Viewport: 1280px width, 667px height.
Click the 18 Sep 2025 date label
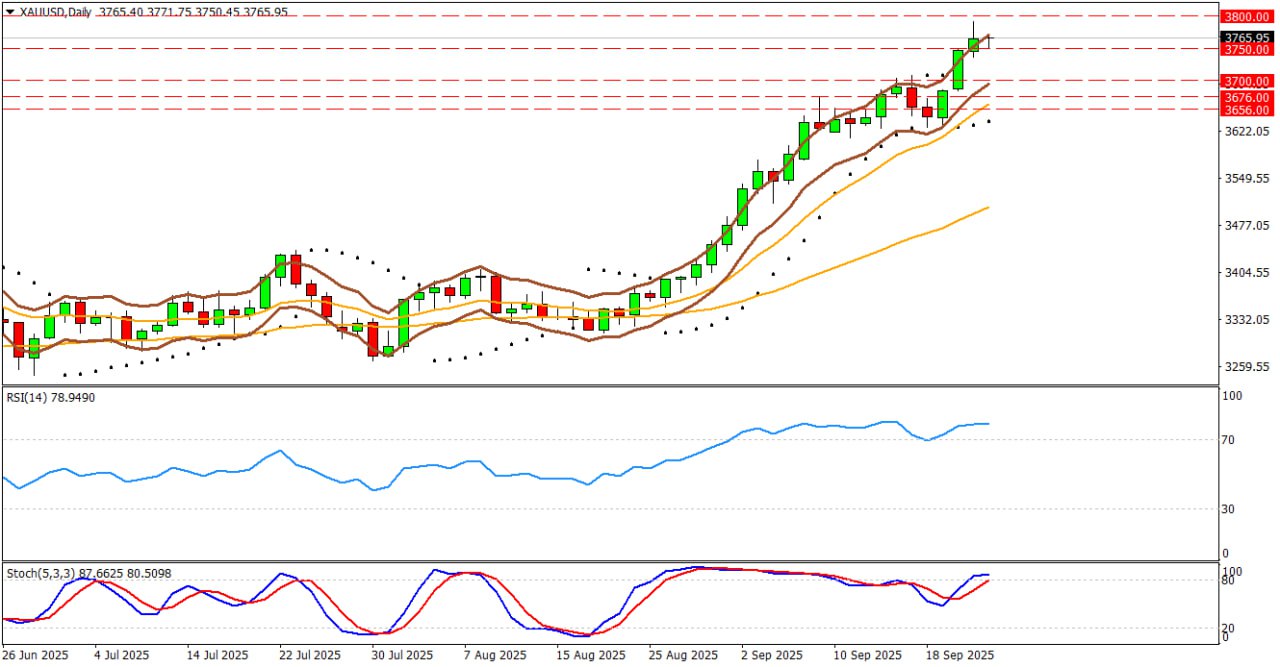coord(958,655)
